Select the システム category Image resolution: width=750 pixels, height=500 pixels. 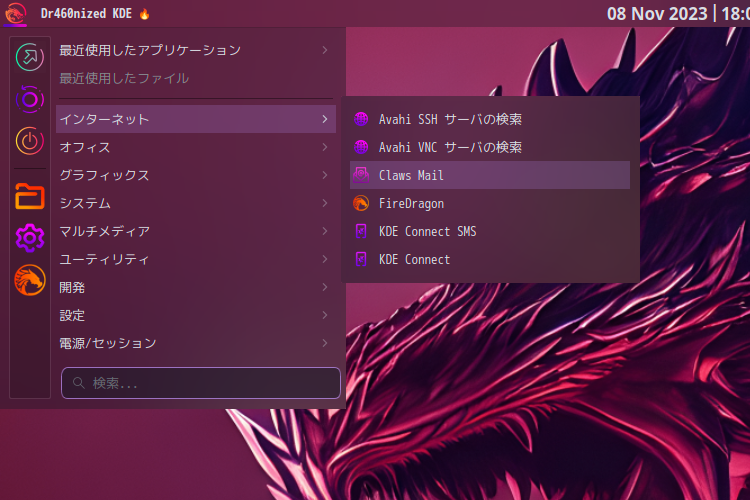click(196, 203)
